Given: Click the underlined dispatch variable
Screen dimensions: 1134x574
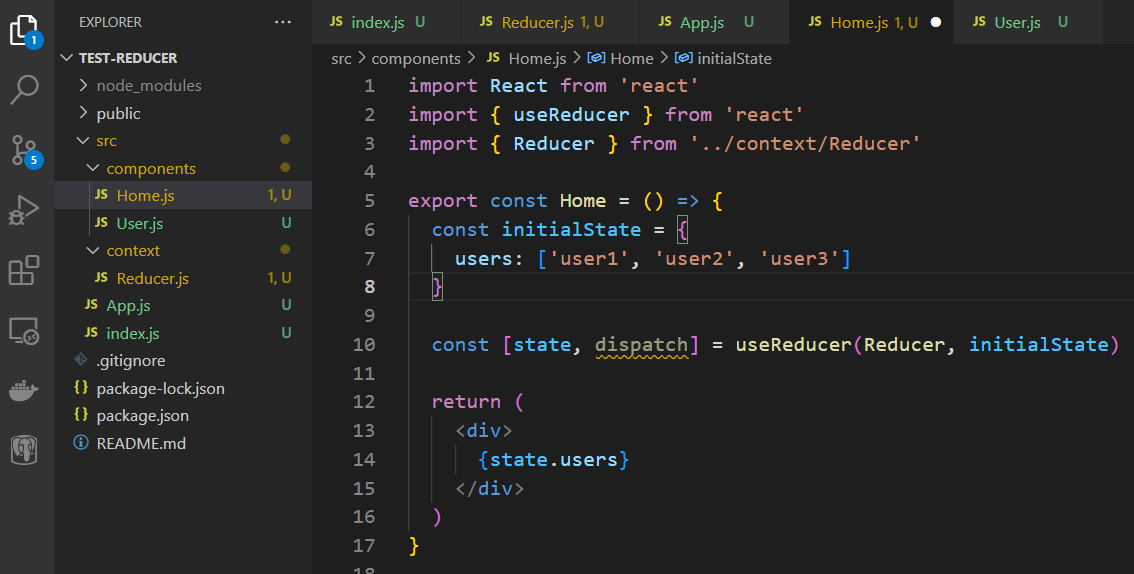Looking at the screenshot, I should tap(641, 344).
